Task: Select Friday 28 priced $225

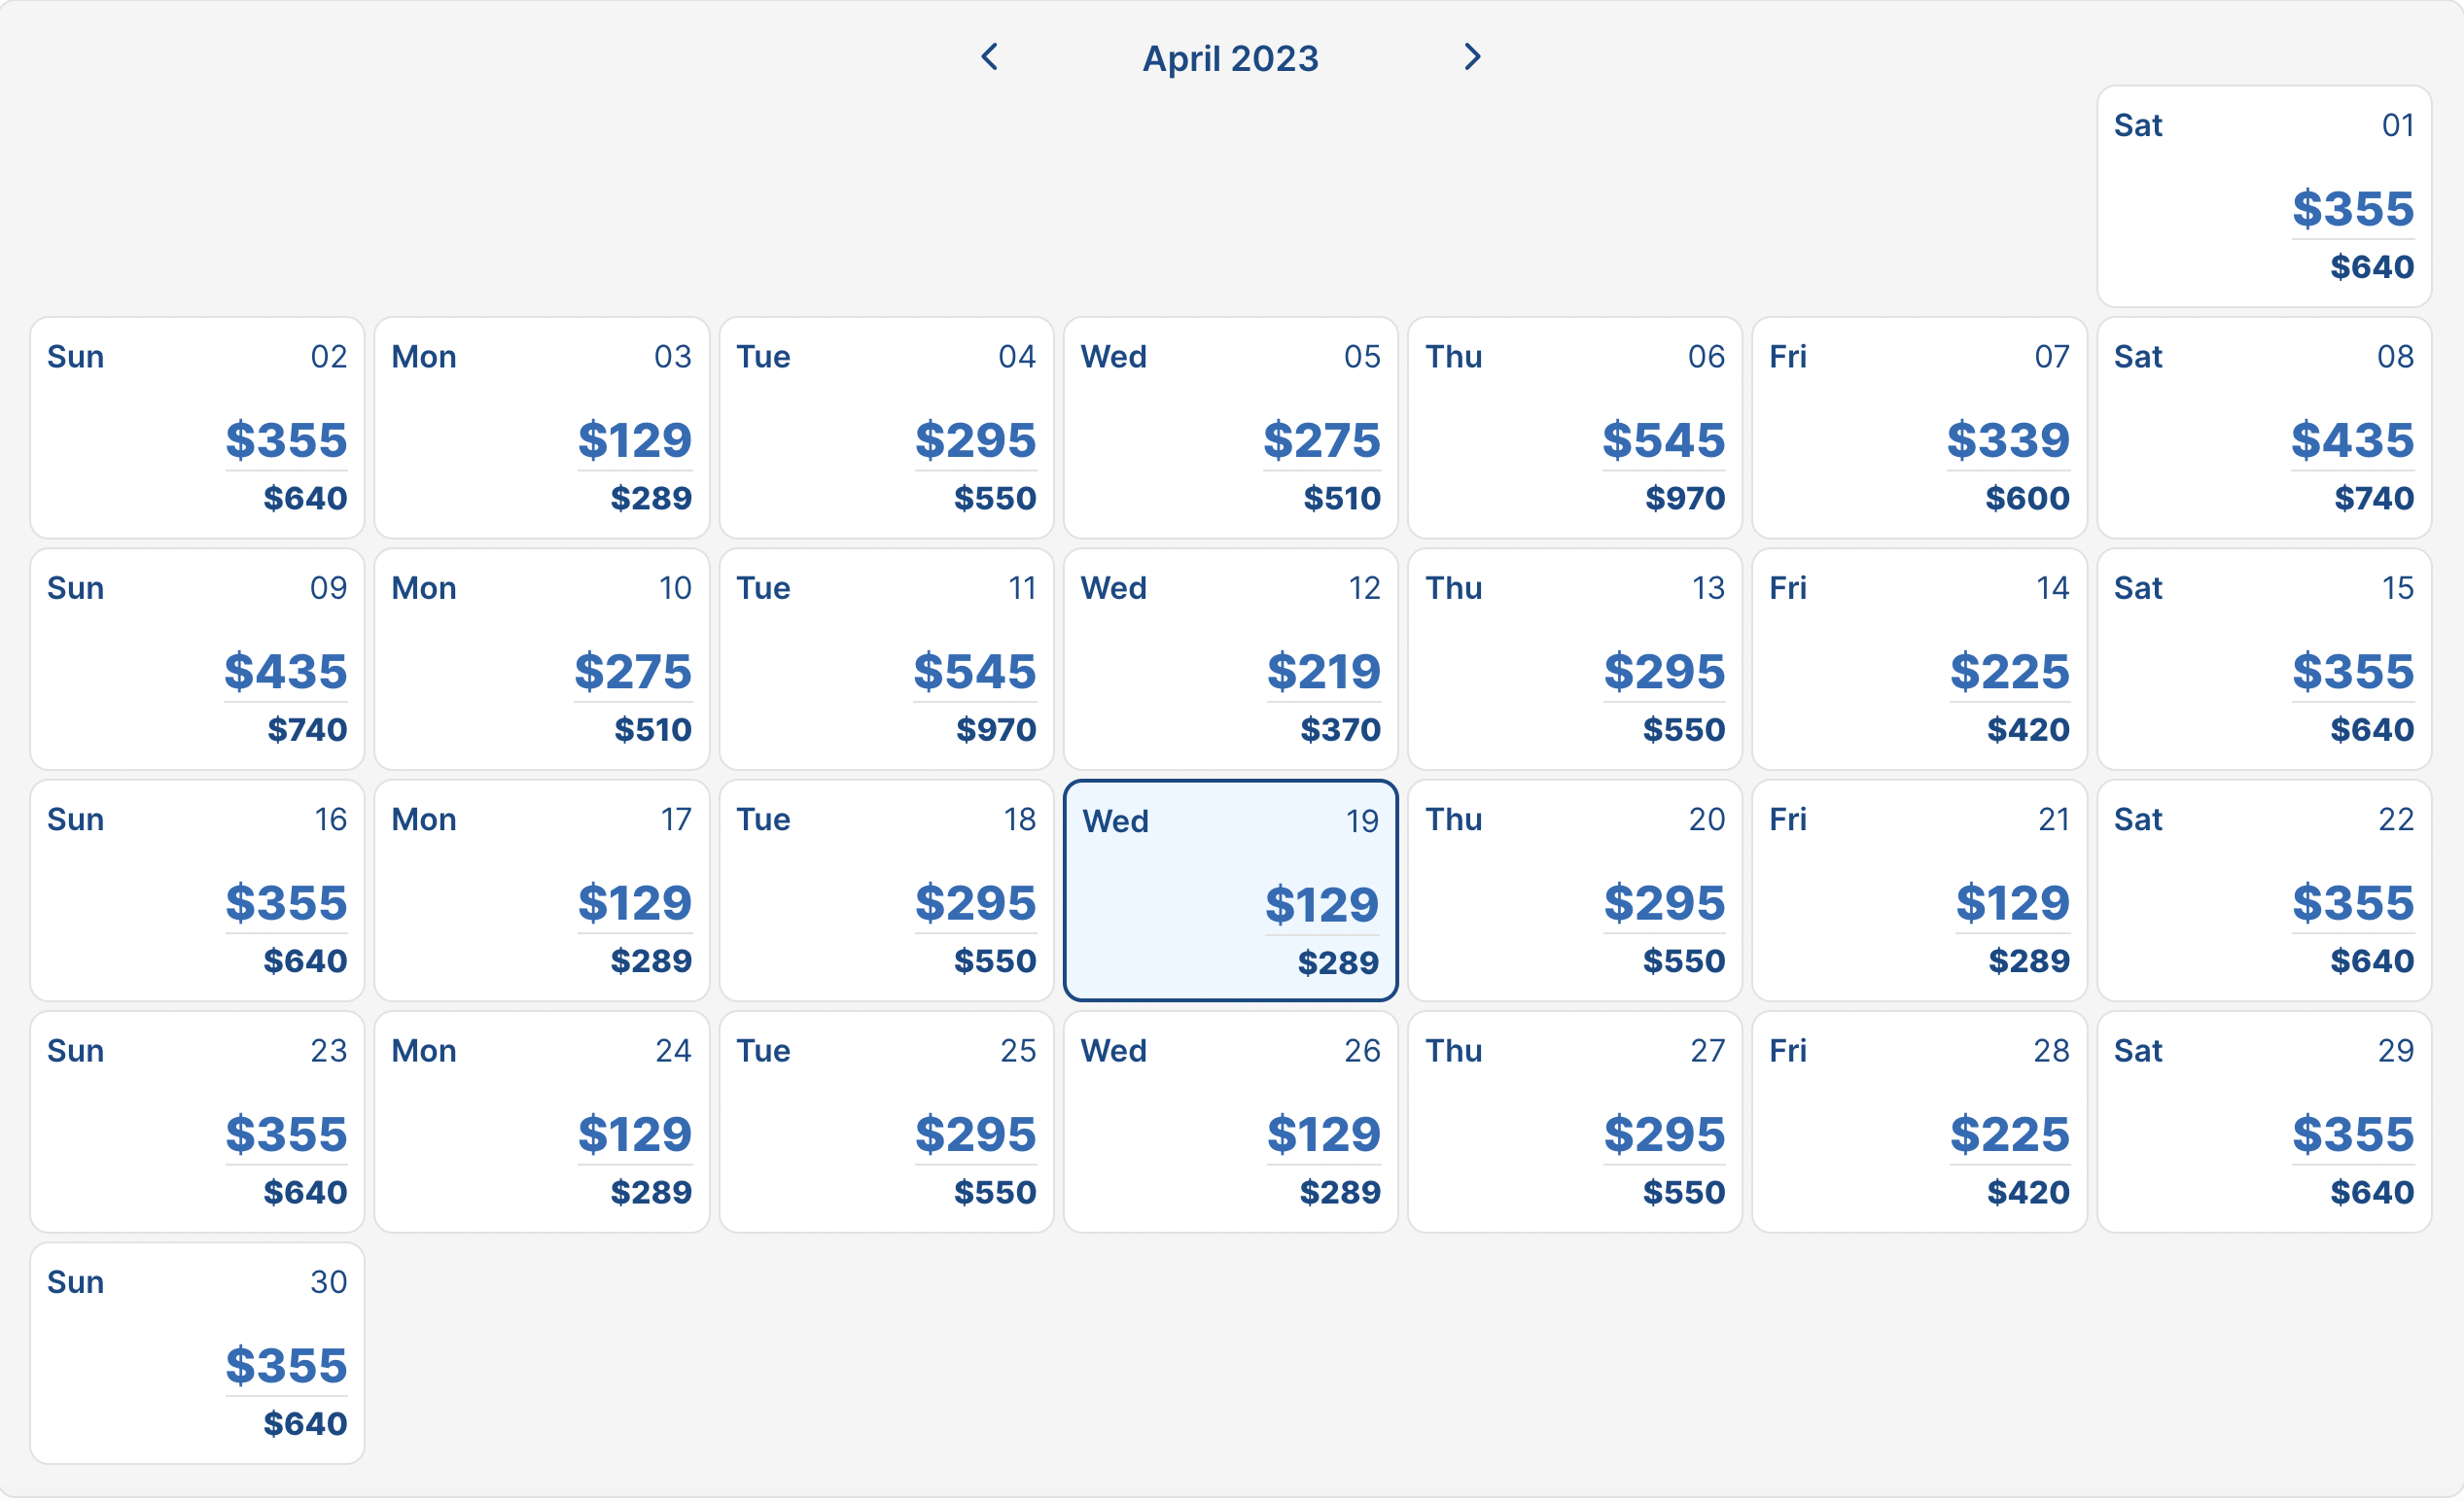Action: coord(1918,1121)
